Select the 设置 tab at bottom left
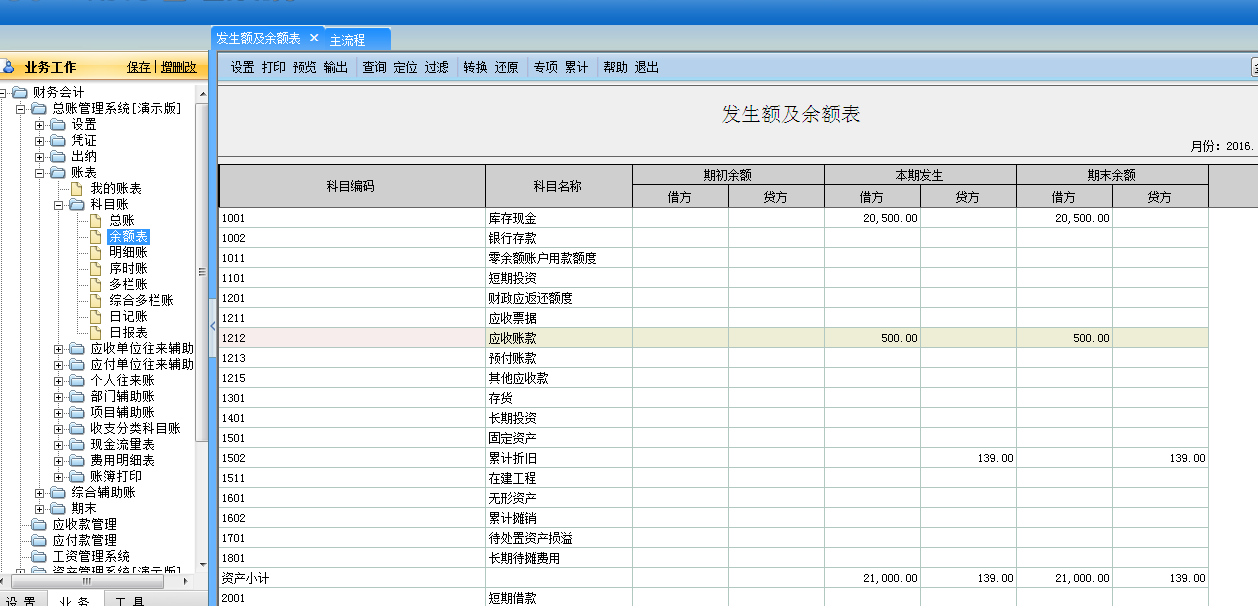 point(22,600)
